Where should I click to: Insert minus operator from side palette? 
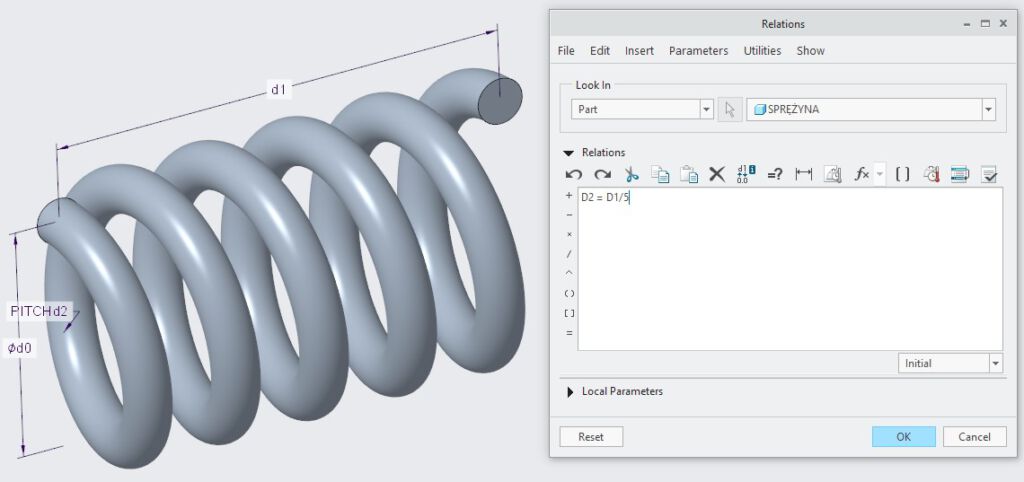pyautogui.click(x=569, y=215)
